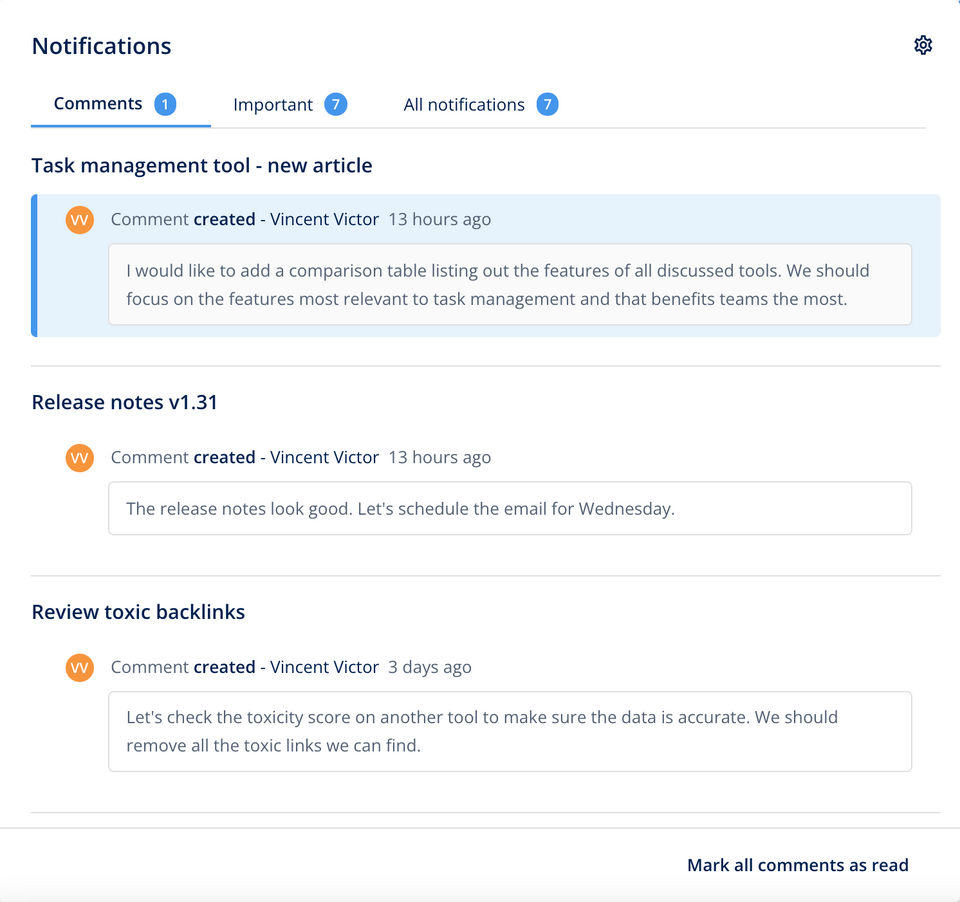Switch to the Comments tab
This screenshot has width=960, height=902.
[98, 104]
